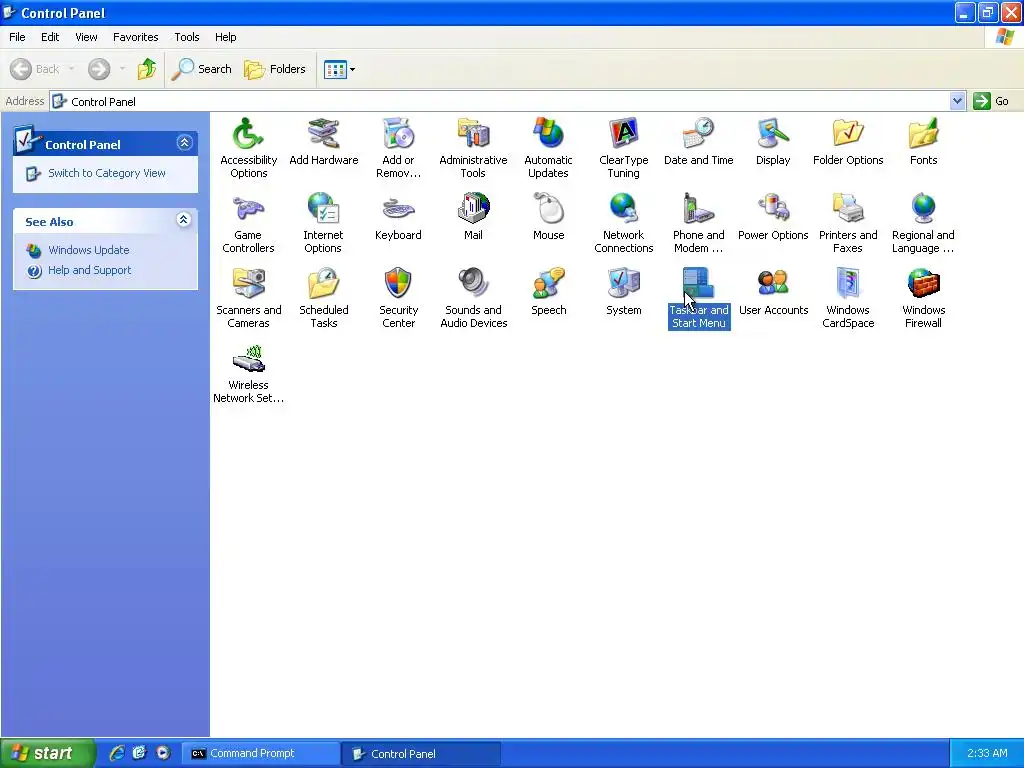
Task: Expand the Forward button history arrow
Action: [122, 69]
